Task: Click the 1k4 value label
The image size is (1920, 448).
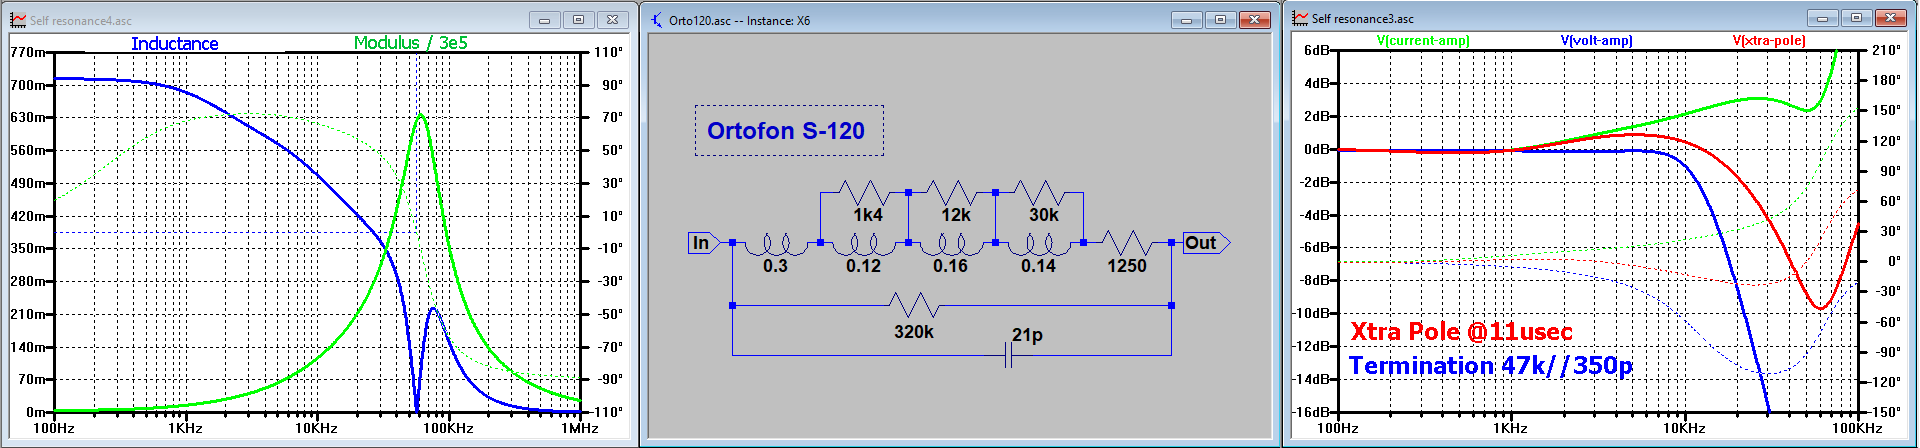Action: (x=868, y=215)
